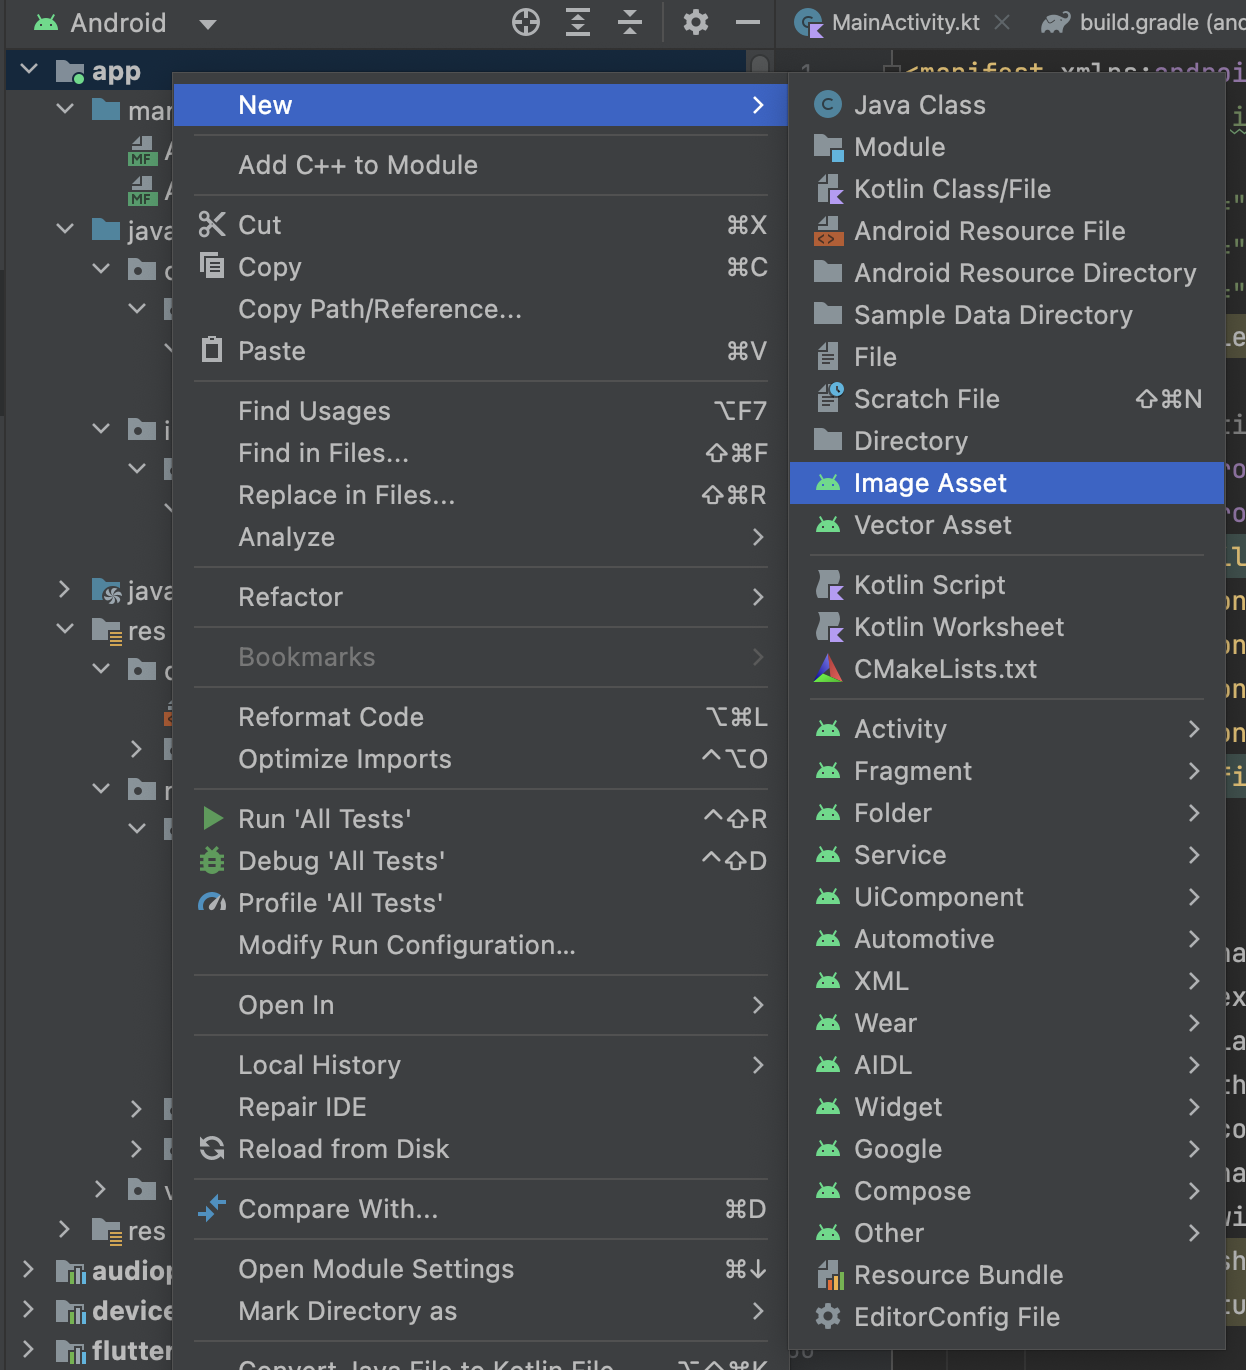1246x1370 pixels.
Task: Click the Copy pages icon
Action: (212, 265)
